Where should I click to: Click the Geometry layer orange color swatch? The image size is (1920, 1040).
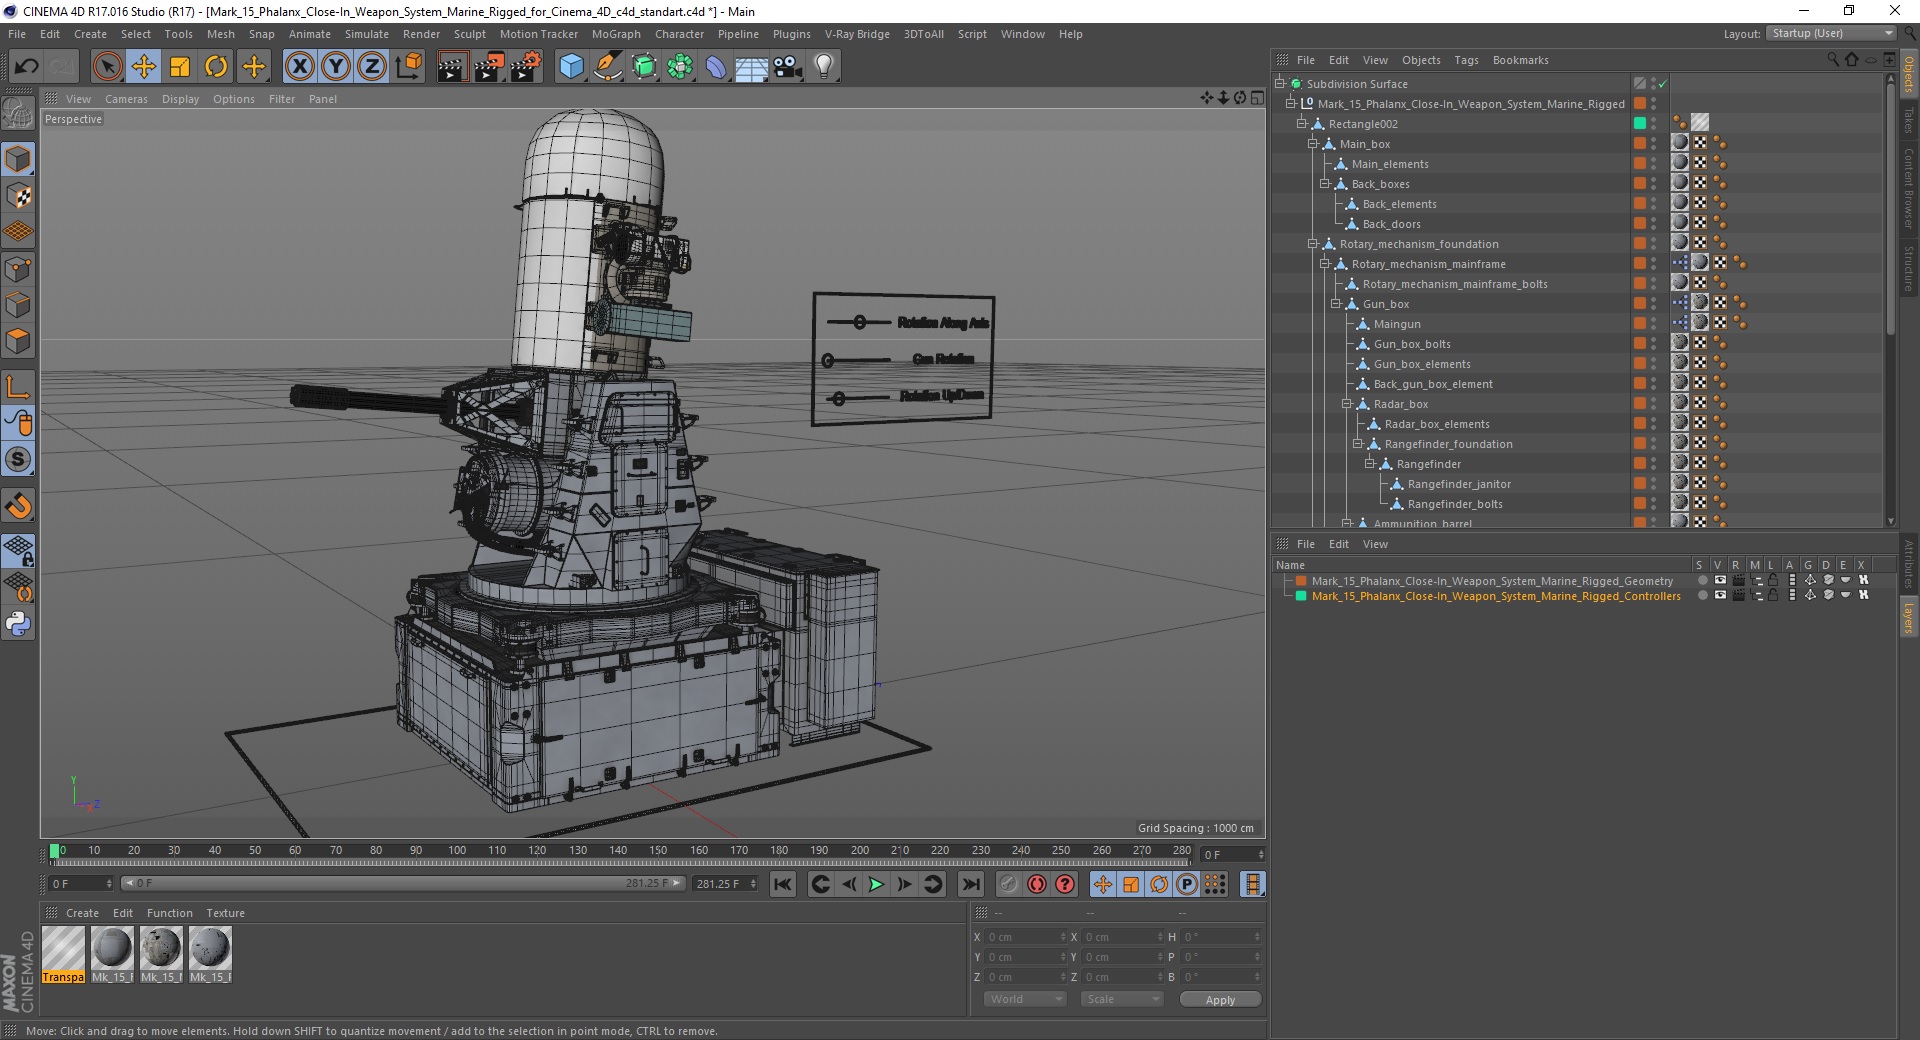[x=1301, y=580]
